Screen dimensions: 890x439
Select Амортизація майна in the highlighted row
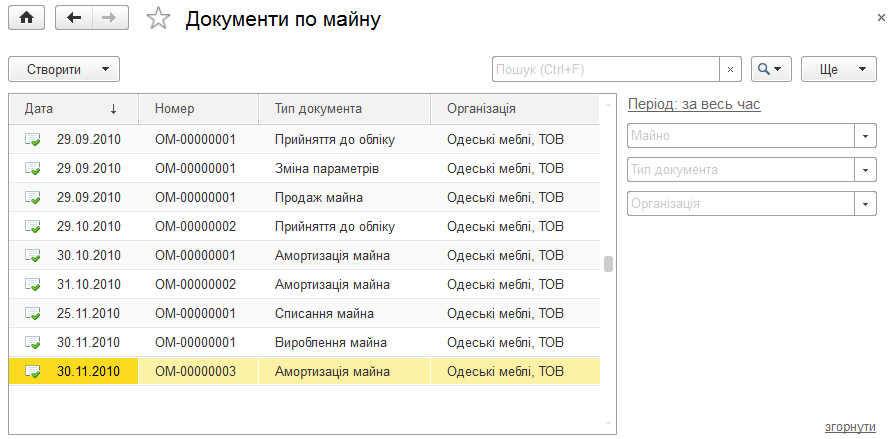pos(344,372)
